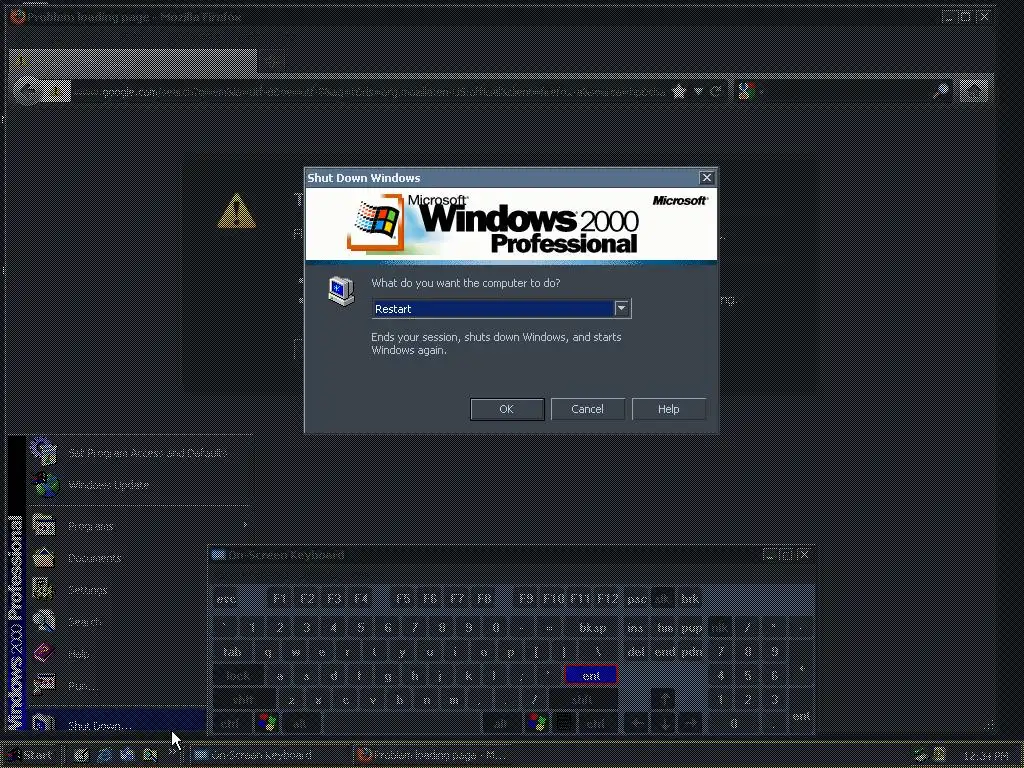
Task: Reload the Firefox page
Action: click(x=716, y=91)
